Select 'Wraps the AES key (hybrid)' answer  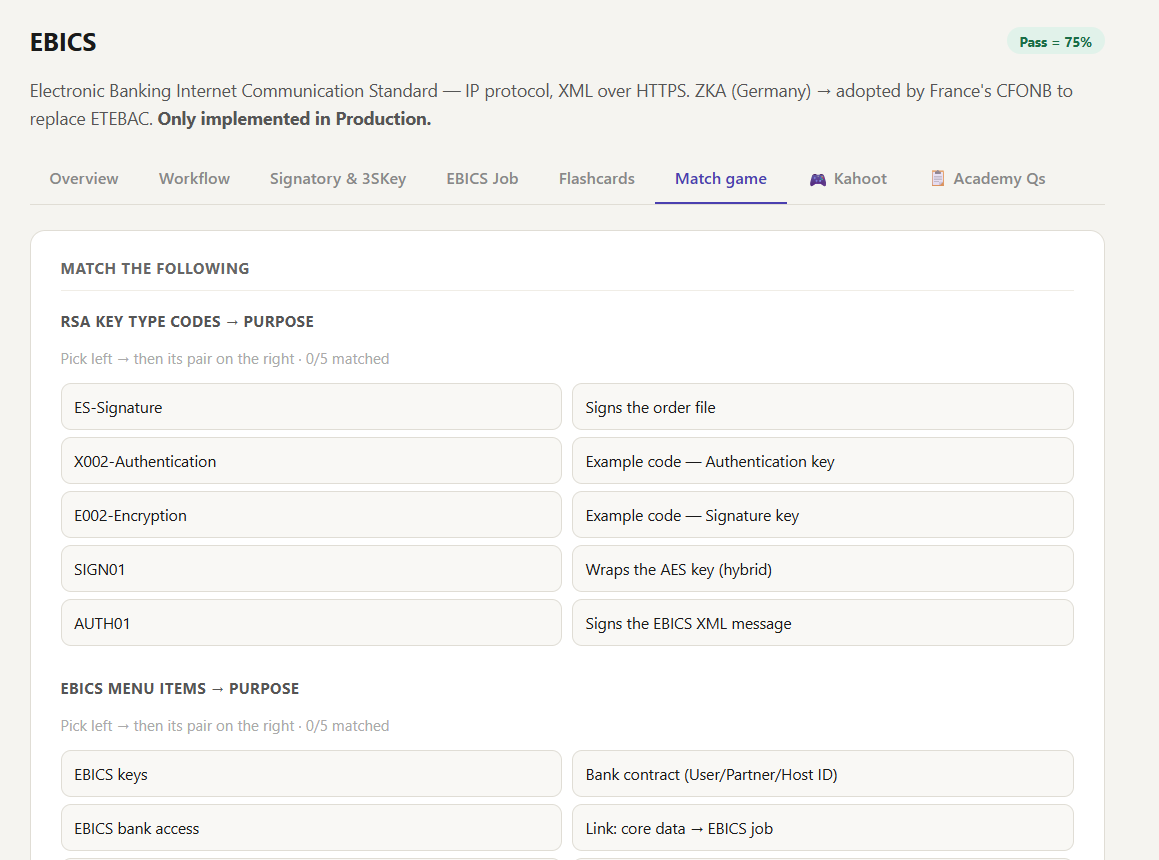pos(823,569)
